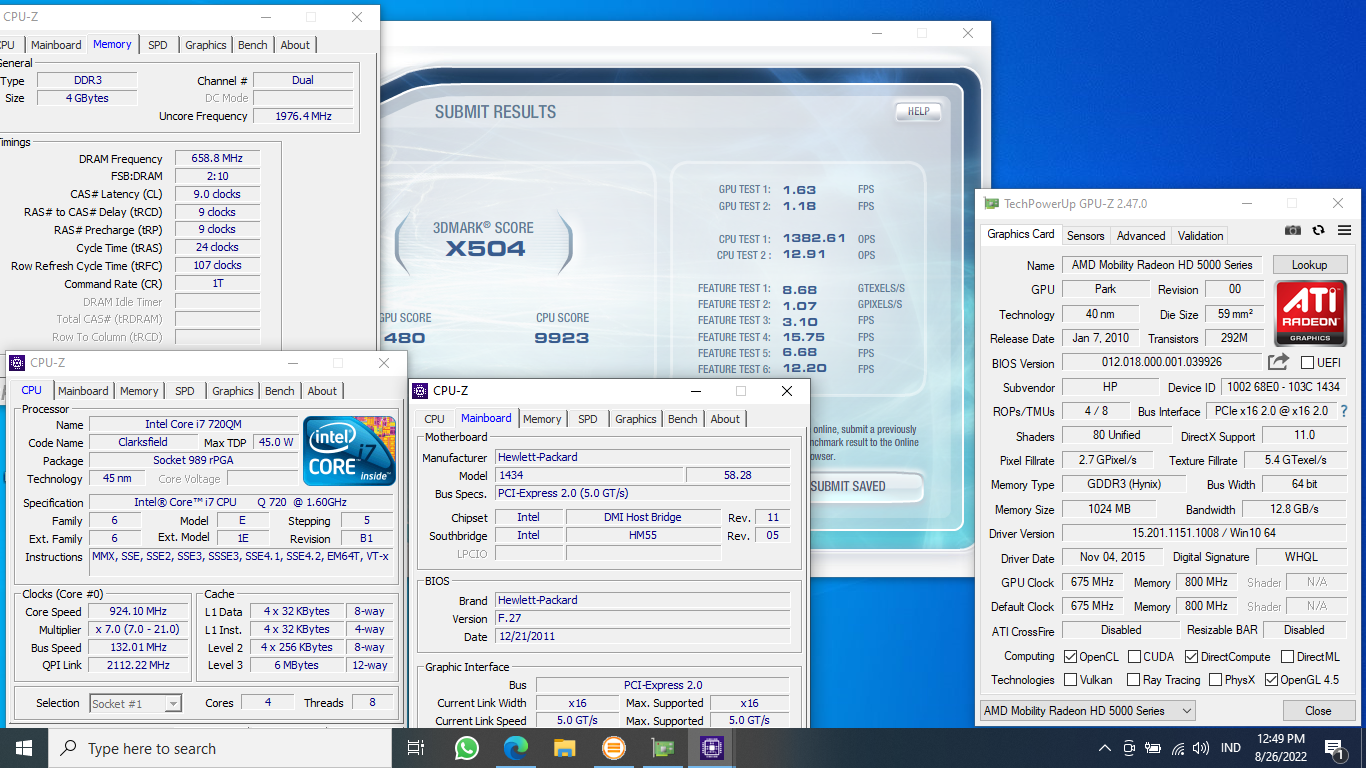This screenshot has width=1366, height=768.
Task: Switch to GPU-Z via its taskbar icon
Action: (662, 748)
